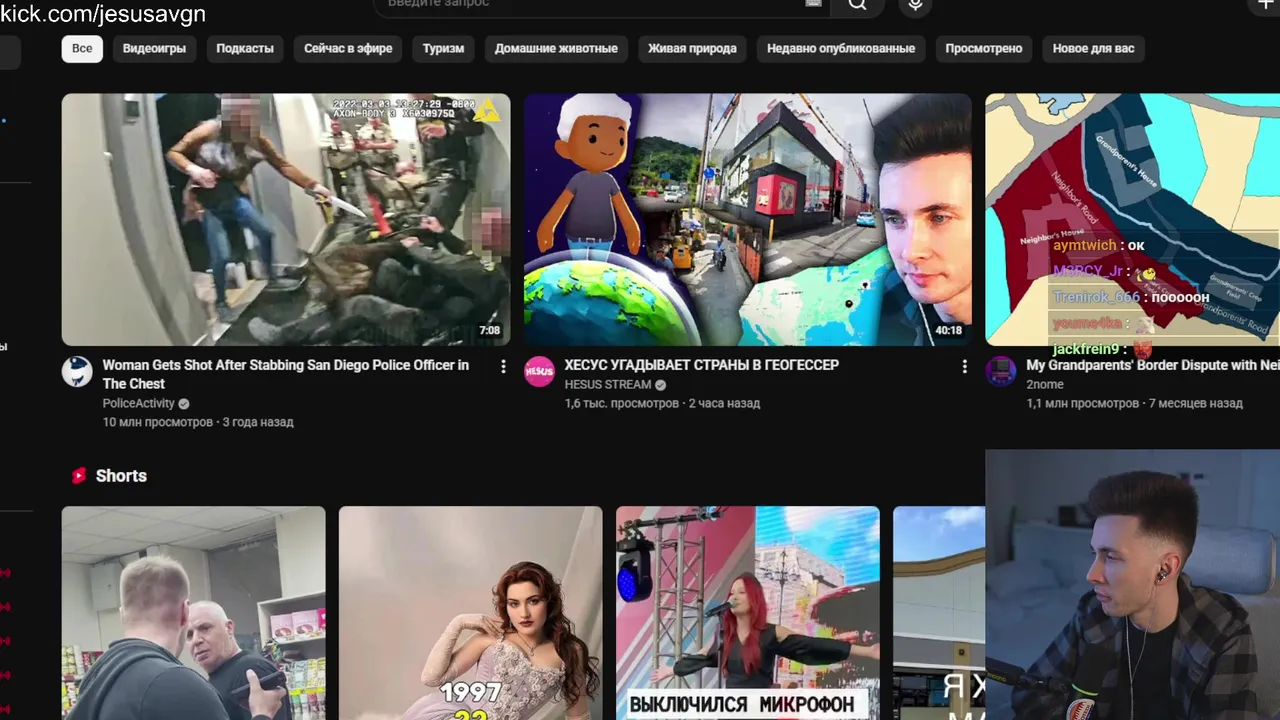Click the 40:18 duration badge
Image resolution: width=1280 pixels, height=720 pixels.
tap(948, 330)
